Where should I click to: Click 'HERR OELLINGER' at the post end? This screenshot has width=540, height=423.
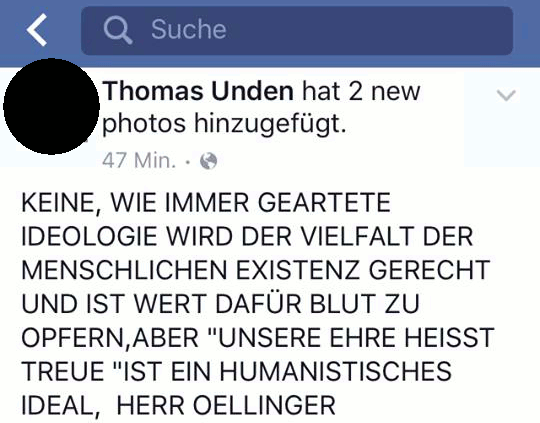point(226,405)
